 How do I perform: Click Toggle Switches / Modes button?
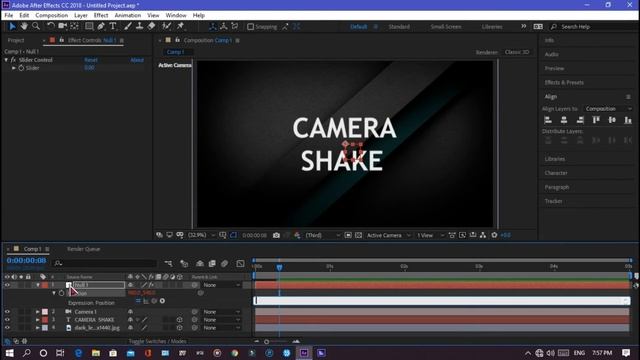(158, 341)
